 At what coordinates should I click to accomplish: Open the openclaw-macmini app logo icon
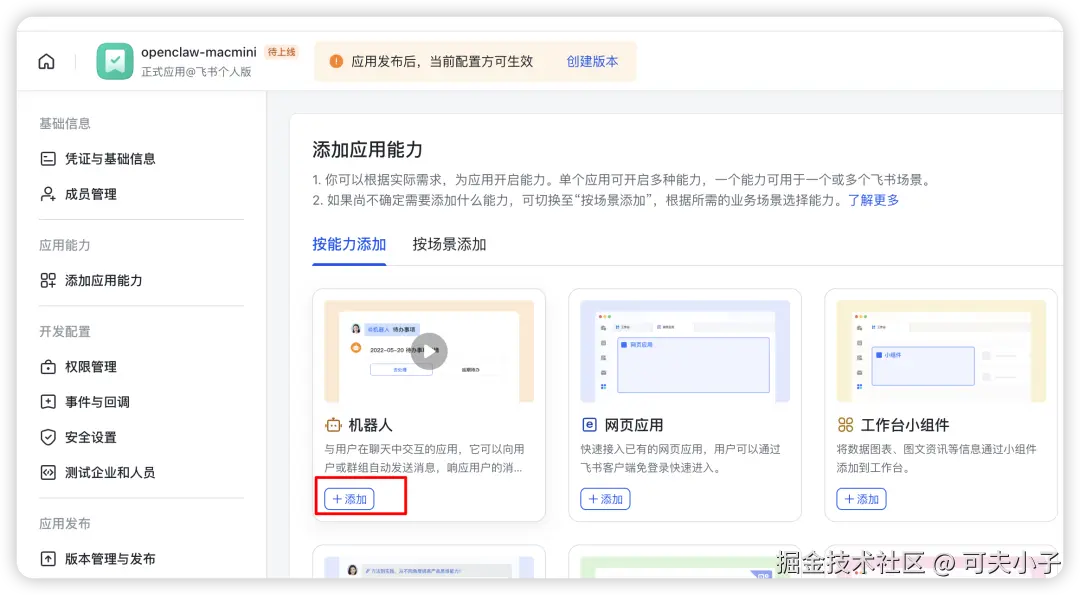click(x=114, y=61)
